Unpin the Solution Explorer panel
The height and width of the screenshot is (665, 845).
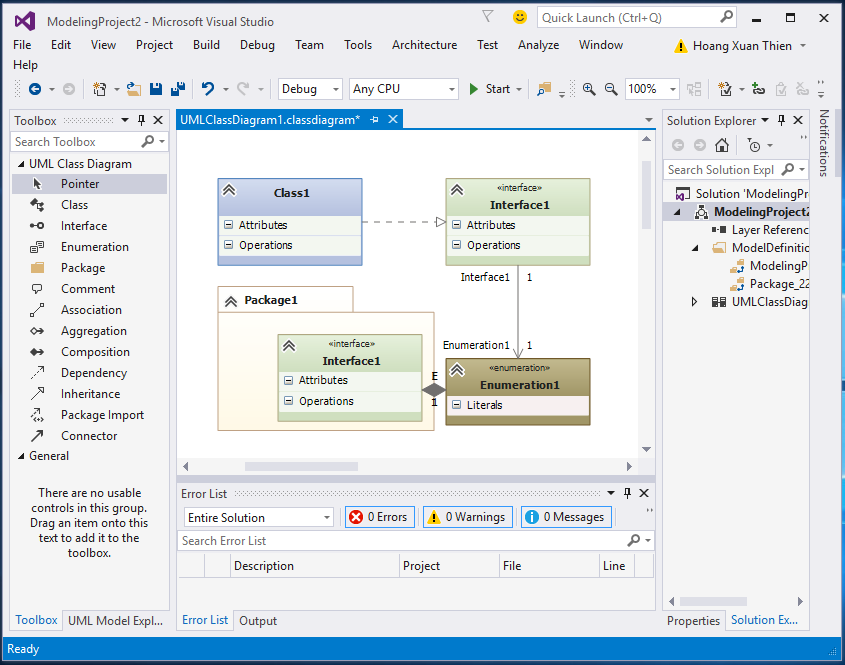pyautogui.click(x=781, y=120)
